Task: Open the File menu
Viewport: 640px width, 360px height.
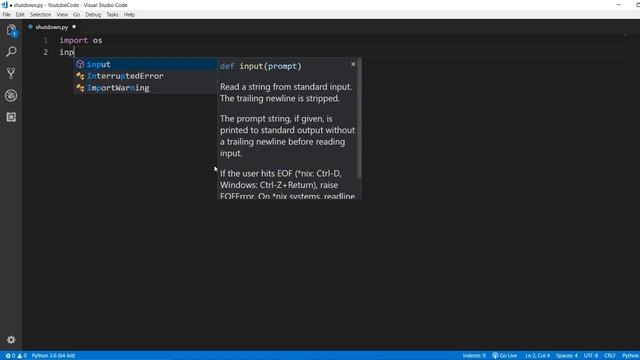Action: [x=7, y=15]
